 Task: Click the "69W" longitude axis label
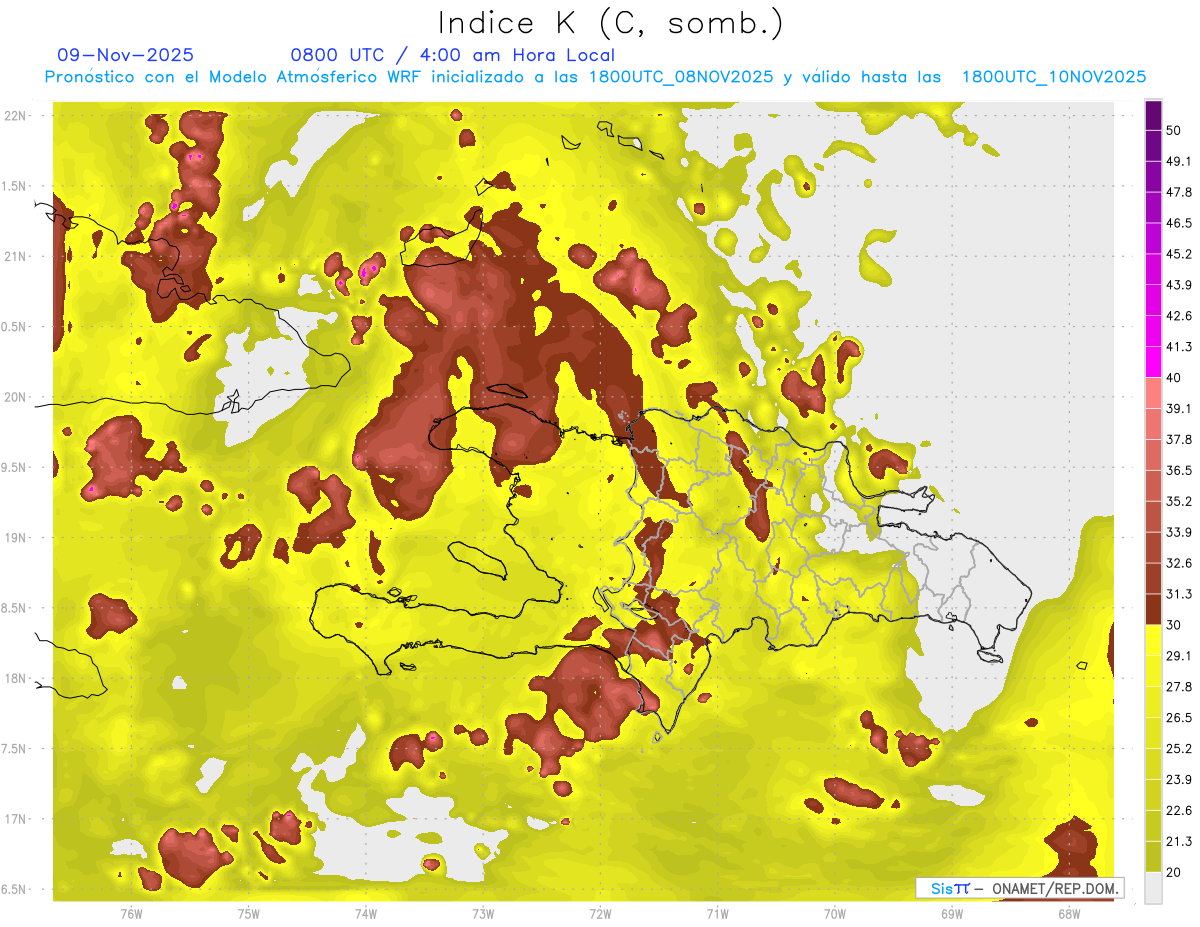(952, 913)
